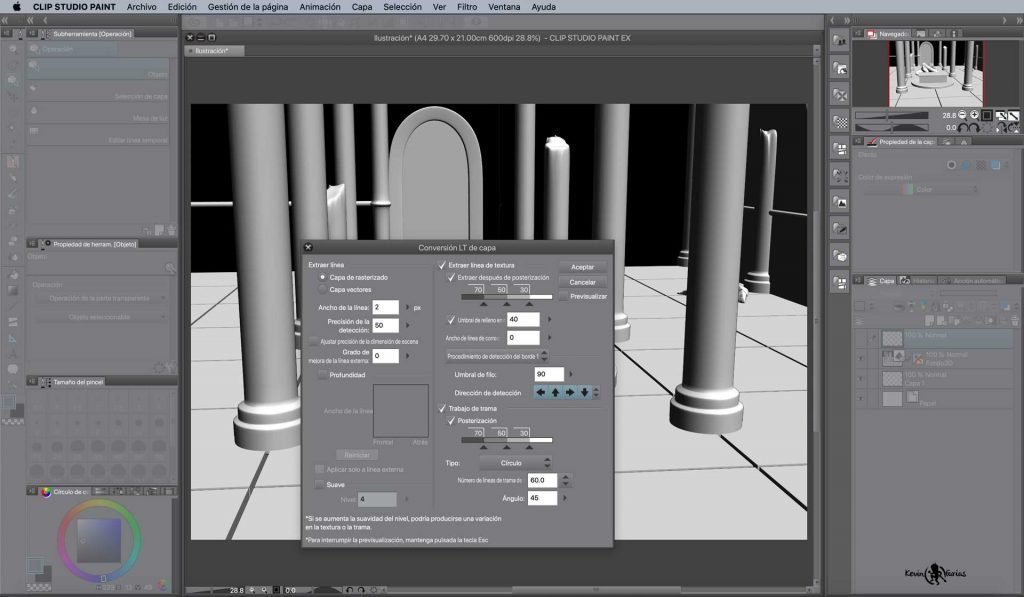Zoom in using Navigator plus magnifier
Screen dimensions: 1024x597
pos(974,115)
